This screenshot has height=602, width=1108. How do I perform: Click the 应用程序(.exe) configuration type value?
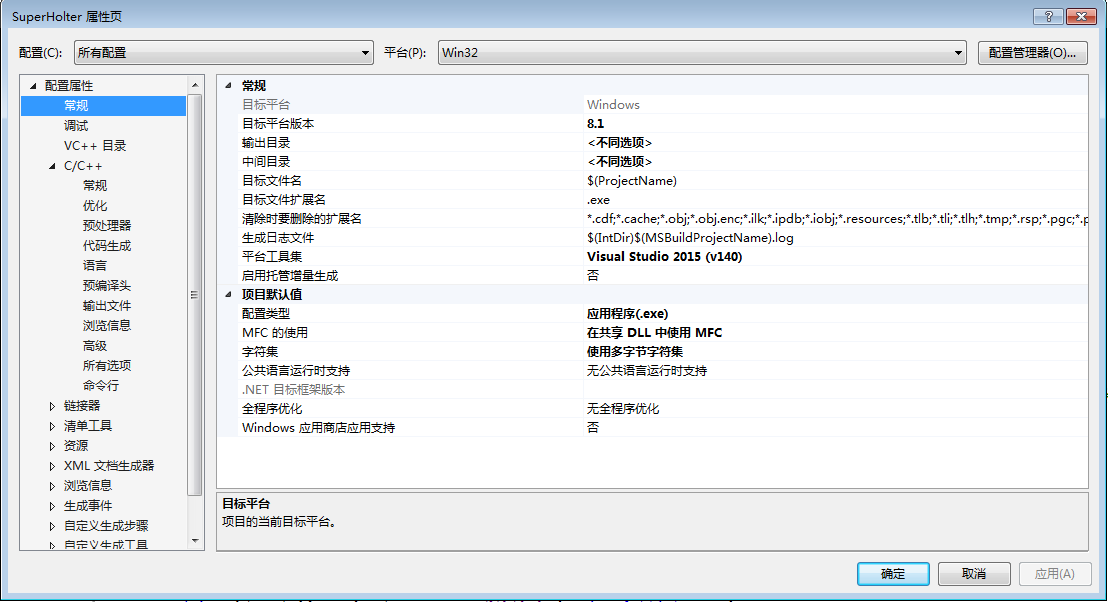[x=836, y=314]
